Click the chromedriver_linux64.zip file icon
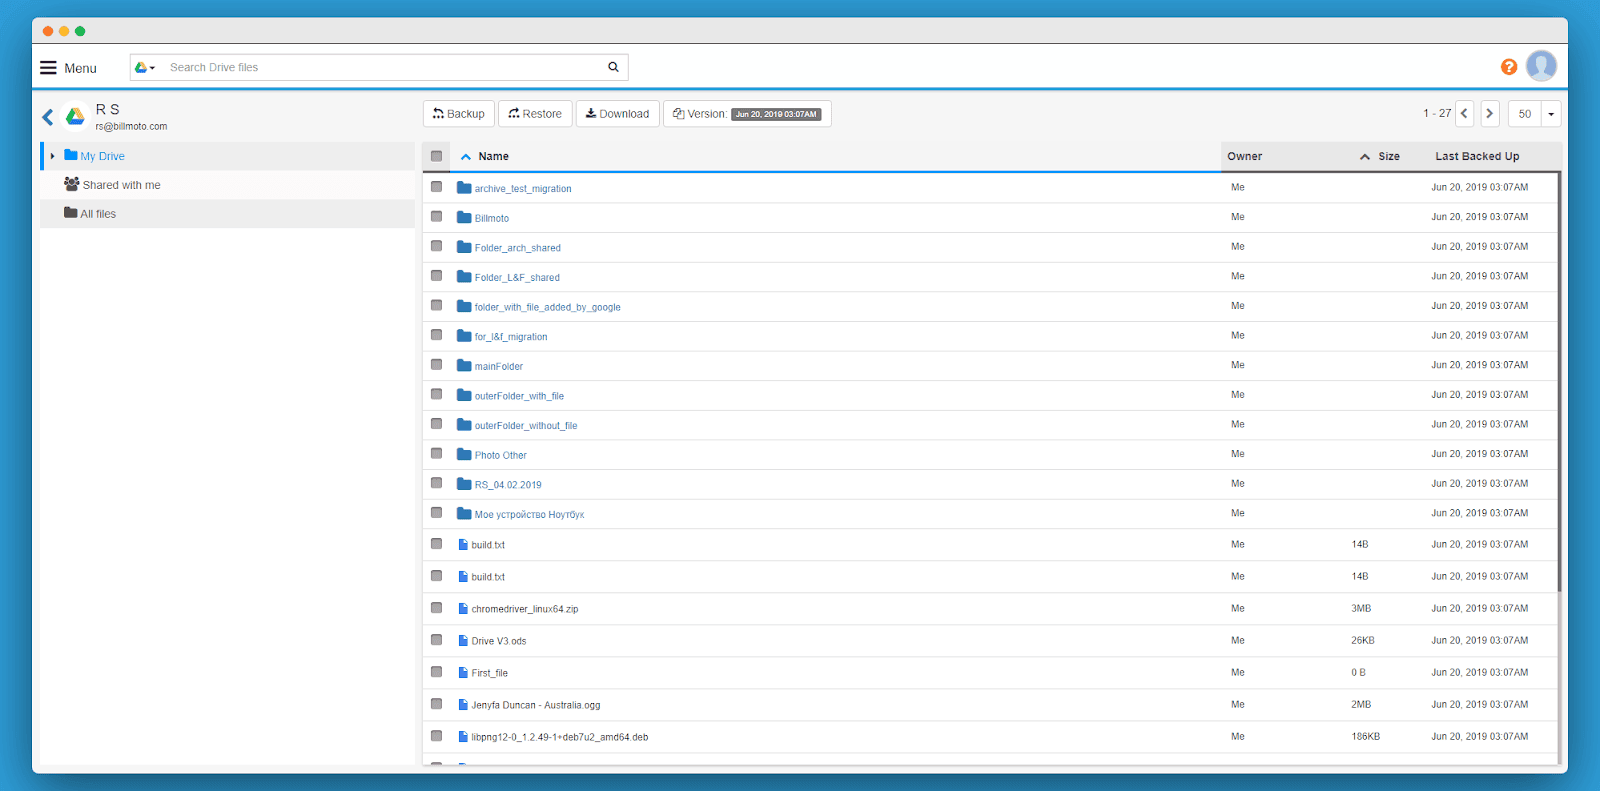The height and width of the screenshot is (791, 1600). click(463, 608)
